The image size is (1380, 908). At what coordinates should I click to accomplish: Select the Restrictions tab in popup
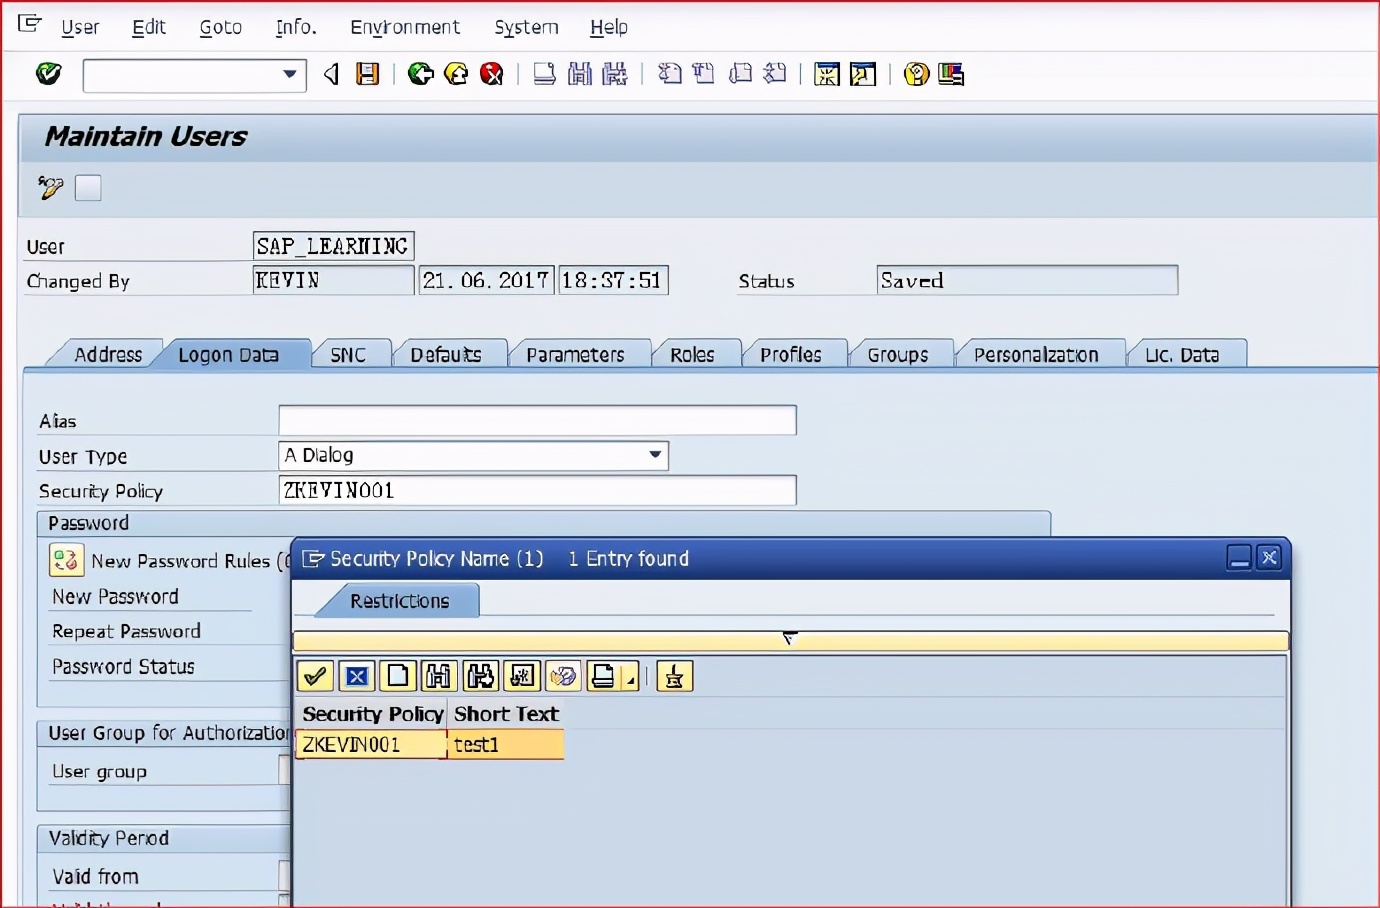(x=399, y=601)
